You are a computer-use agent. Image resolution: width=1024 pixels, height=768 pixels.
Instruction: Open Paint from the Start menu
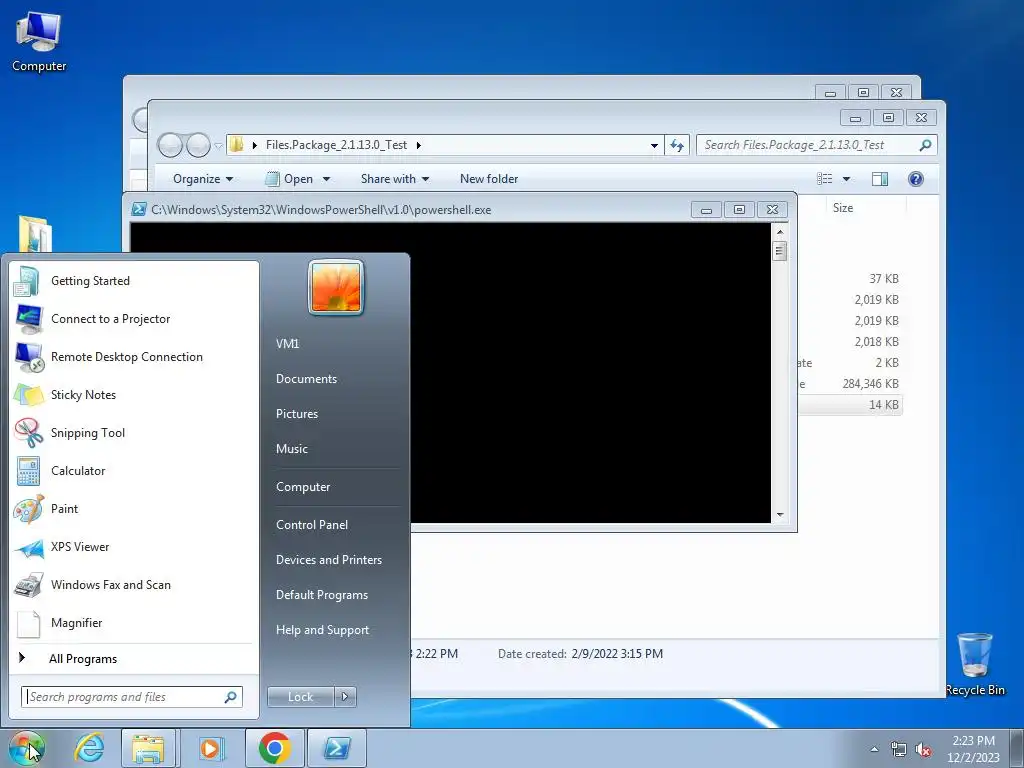point(134,509)
